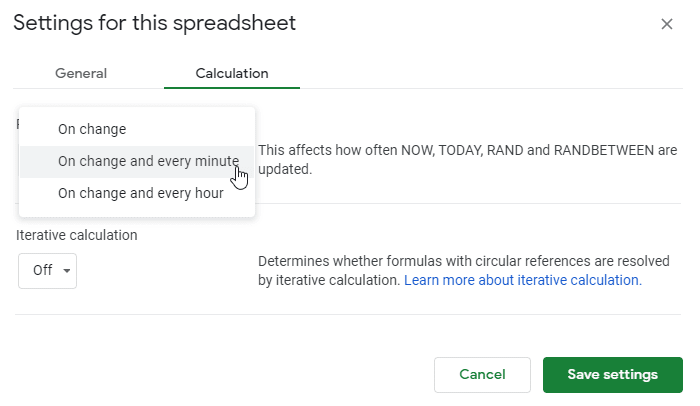Click the "updated." text under recalculation description
Image resolution: width=700 pixels, height=406 pixels.
pos(285,170)
